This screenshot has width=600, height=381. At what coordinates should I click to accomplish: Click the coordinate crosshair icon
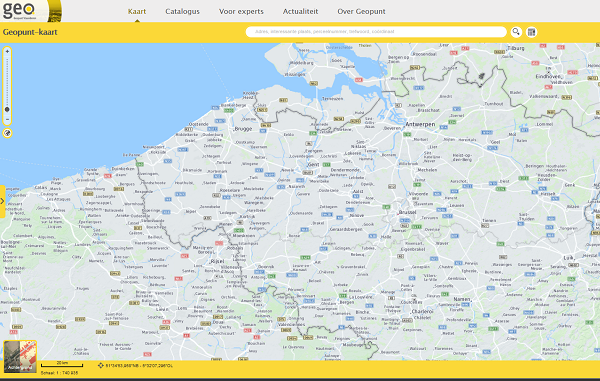101,365
